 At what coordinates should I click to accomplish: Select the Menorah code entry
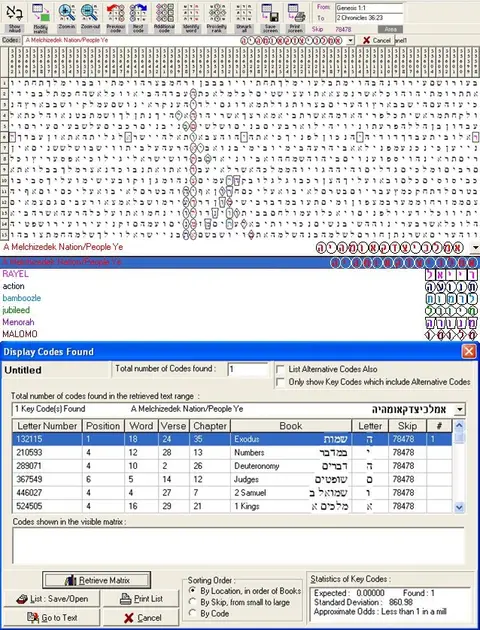[239, 322]
